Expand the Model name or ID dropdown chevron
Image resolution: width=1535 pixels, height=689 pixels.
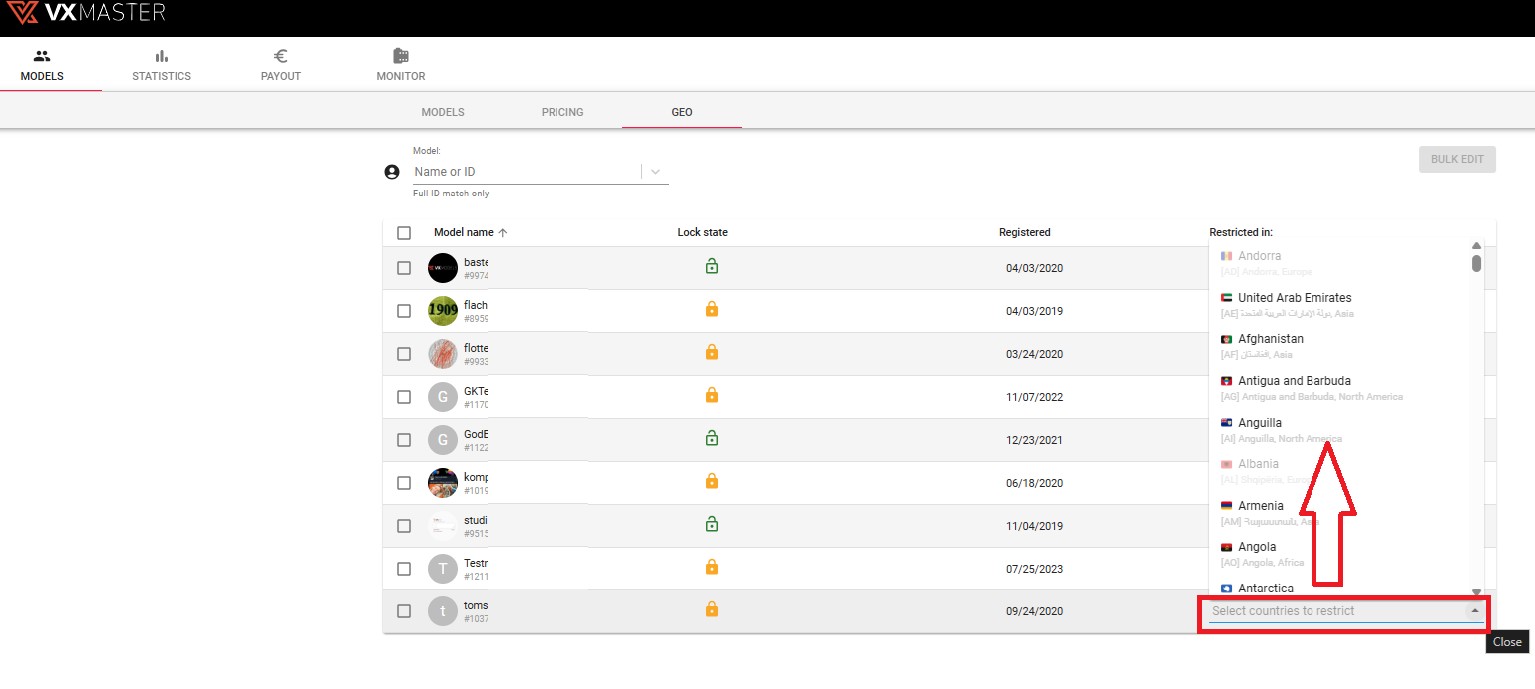[656, 172]
